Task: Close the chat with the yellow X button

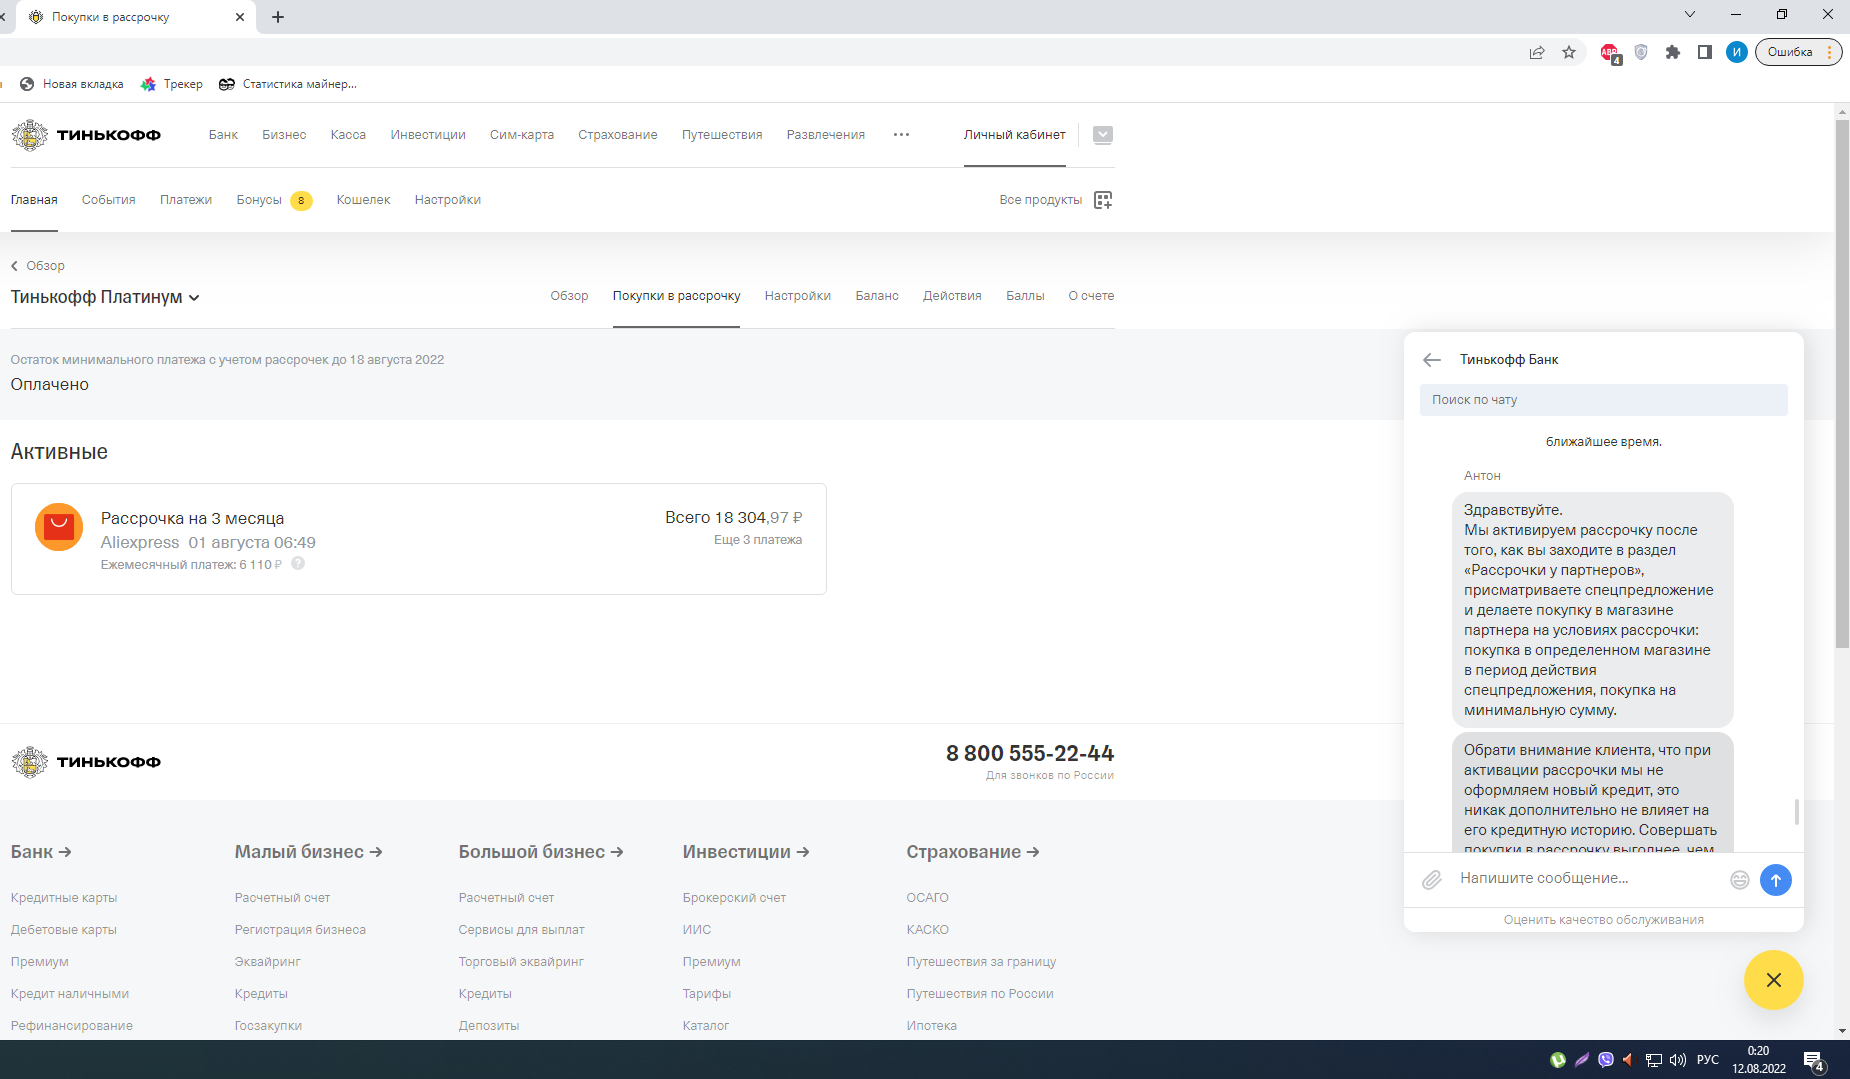Action: (1774, 980)
